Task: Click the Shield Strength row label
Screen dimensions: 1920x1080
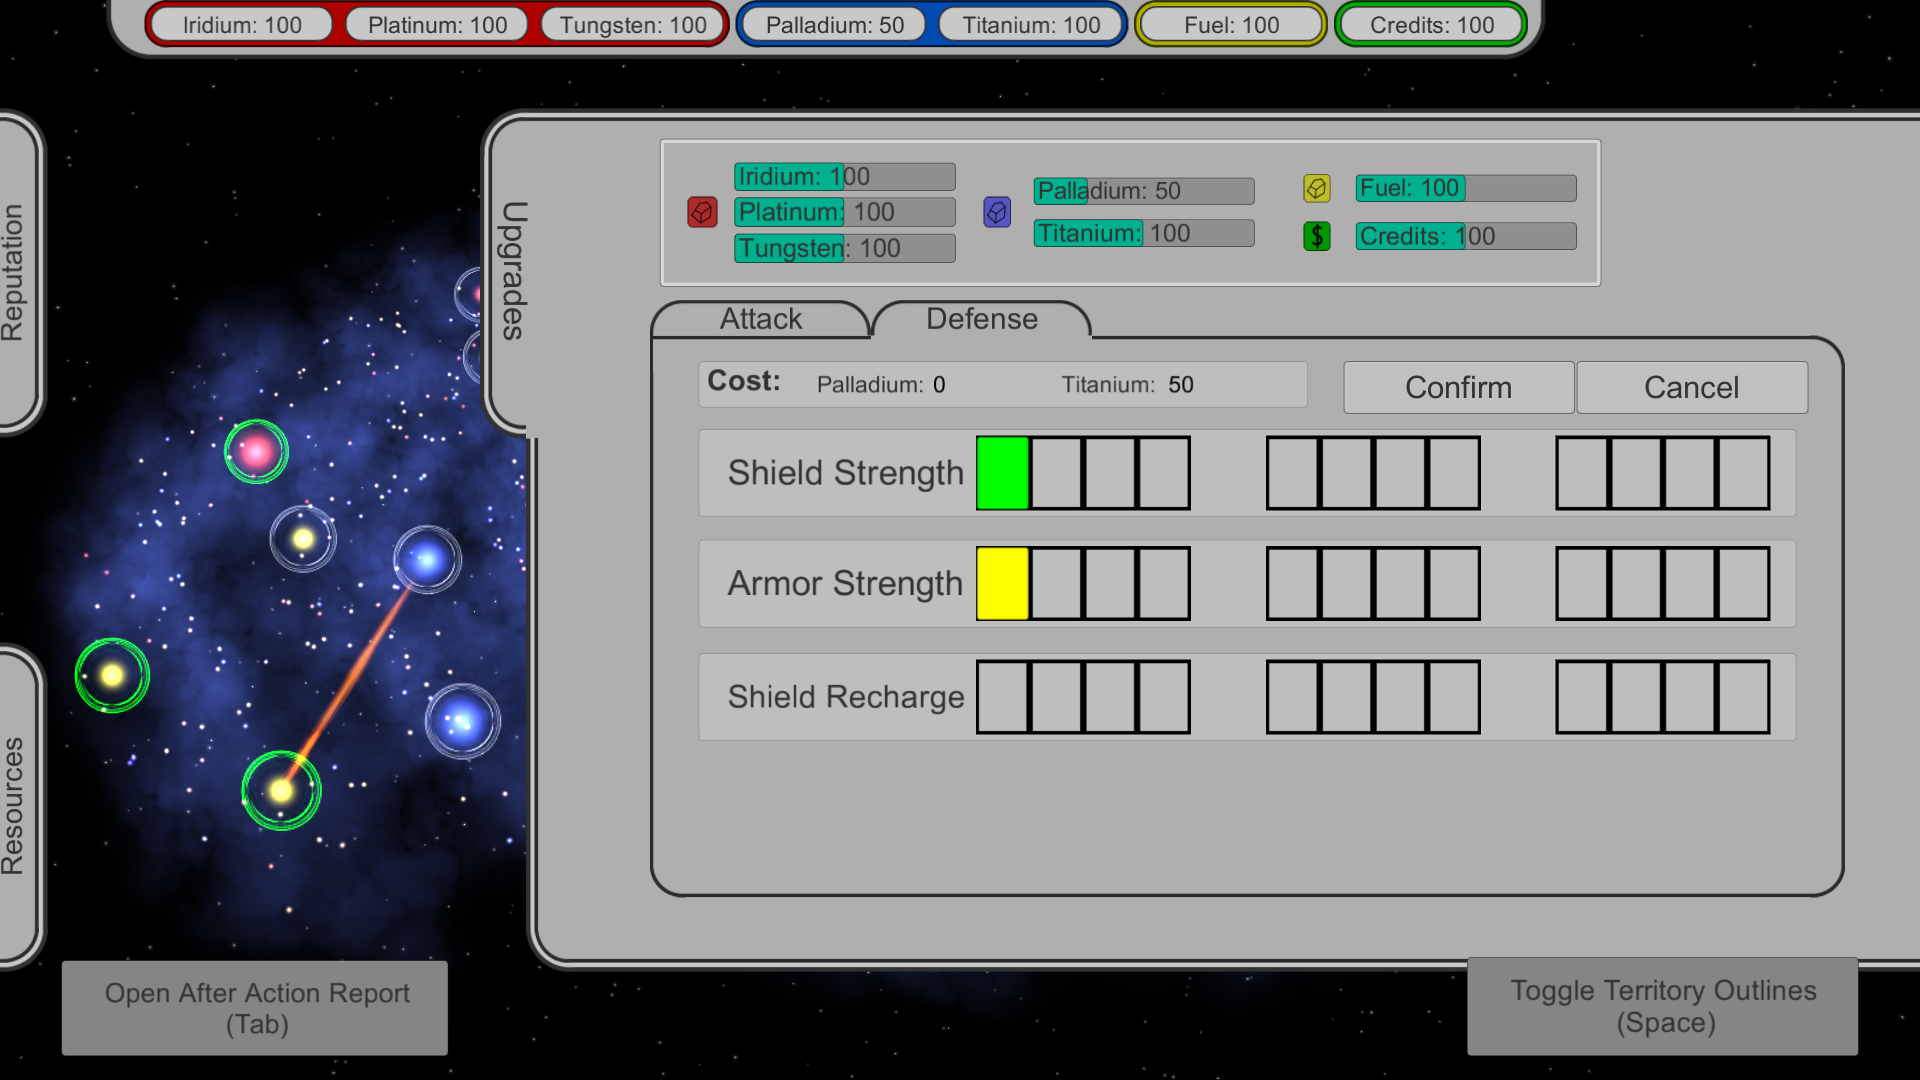Action: pyautogui.click(x=846, y=473)
